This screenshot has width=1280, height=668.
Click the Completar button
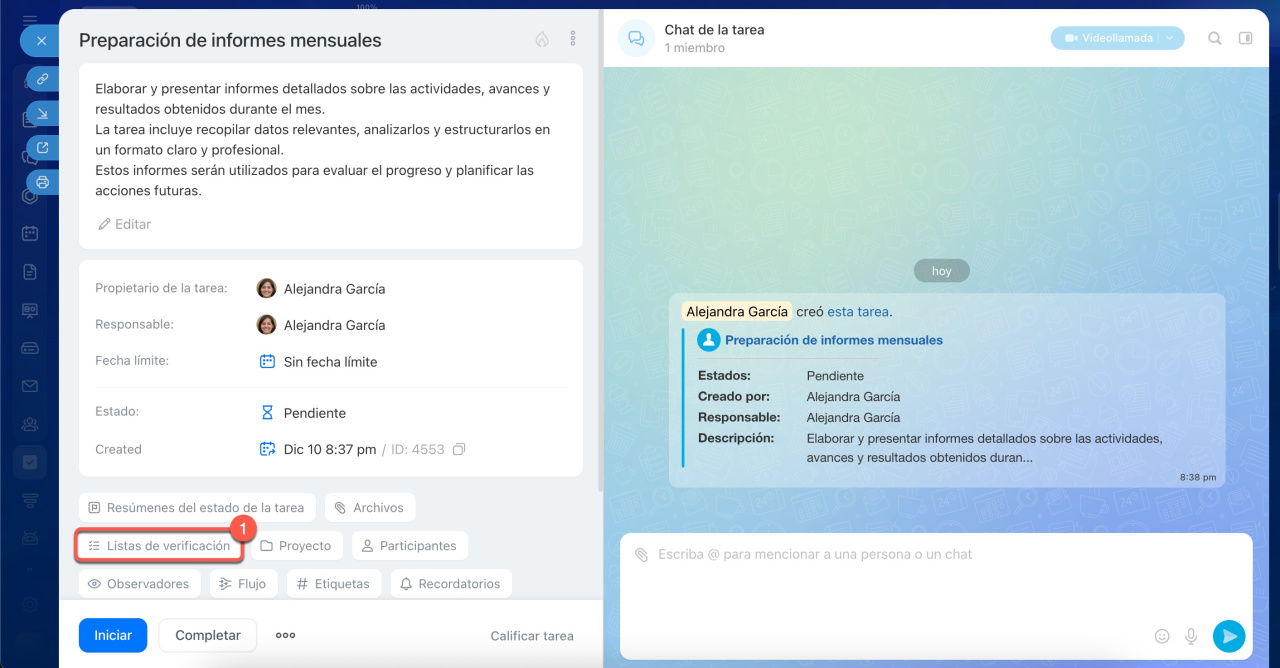click(208, 635)
